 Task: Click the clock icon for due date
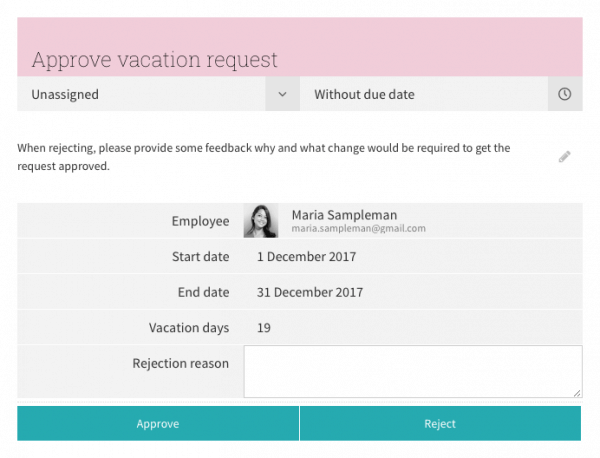(x=565, y=94)
